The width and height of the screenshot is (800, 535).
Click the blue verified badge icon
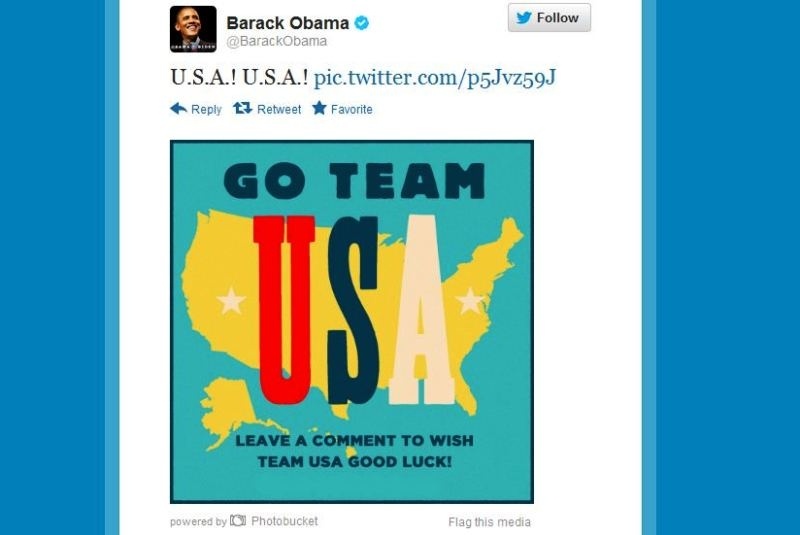point(362,23)
